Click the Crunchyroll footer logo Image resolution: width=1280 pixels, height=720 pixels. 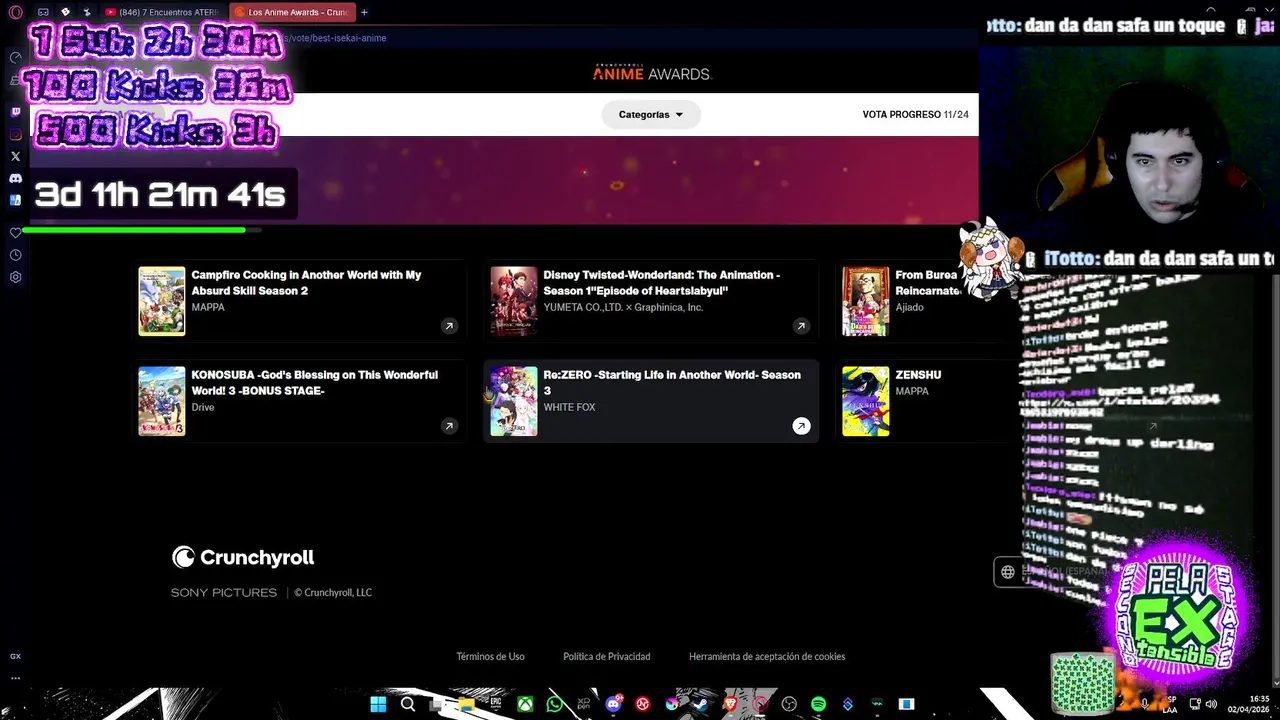tap(243, 557)
